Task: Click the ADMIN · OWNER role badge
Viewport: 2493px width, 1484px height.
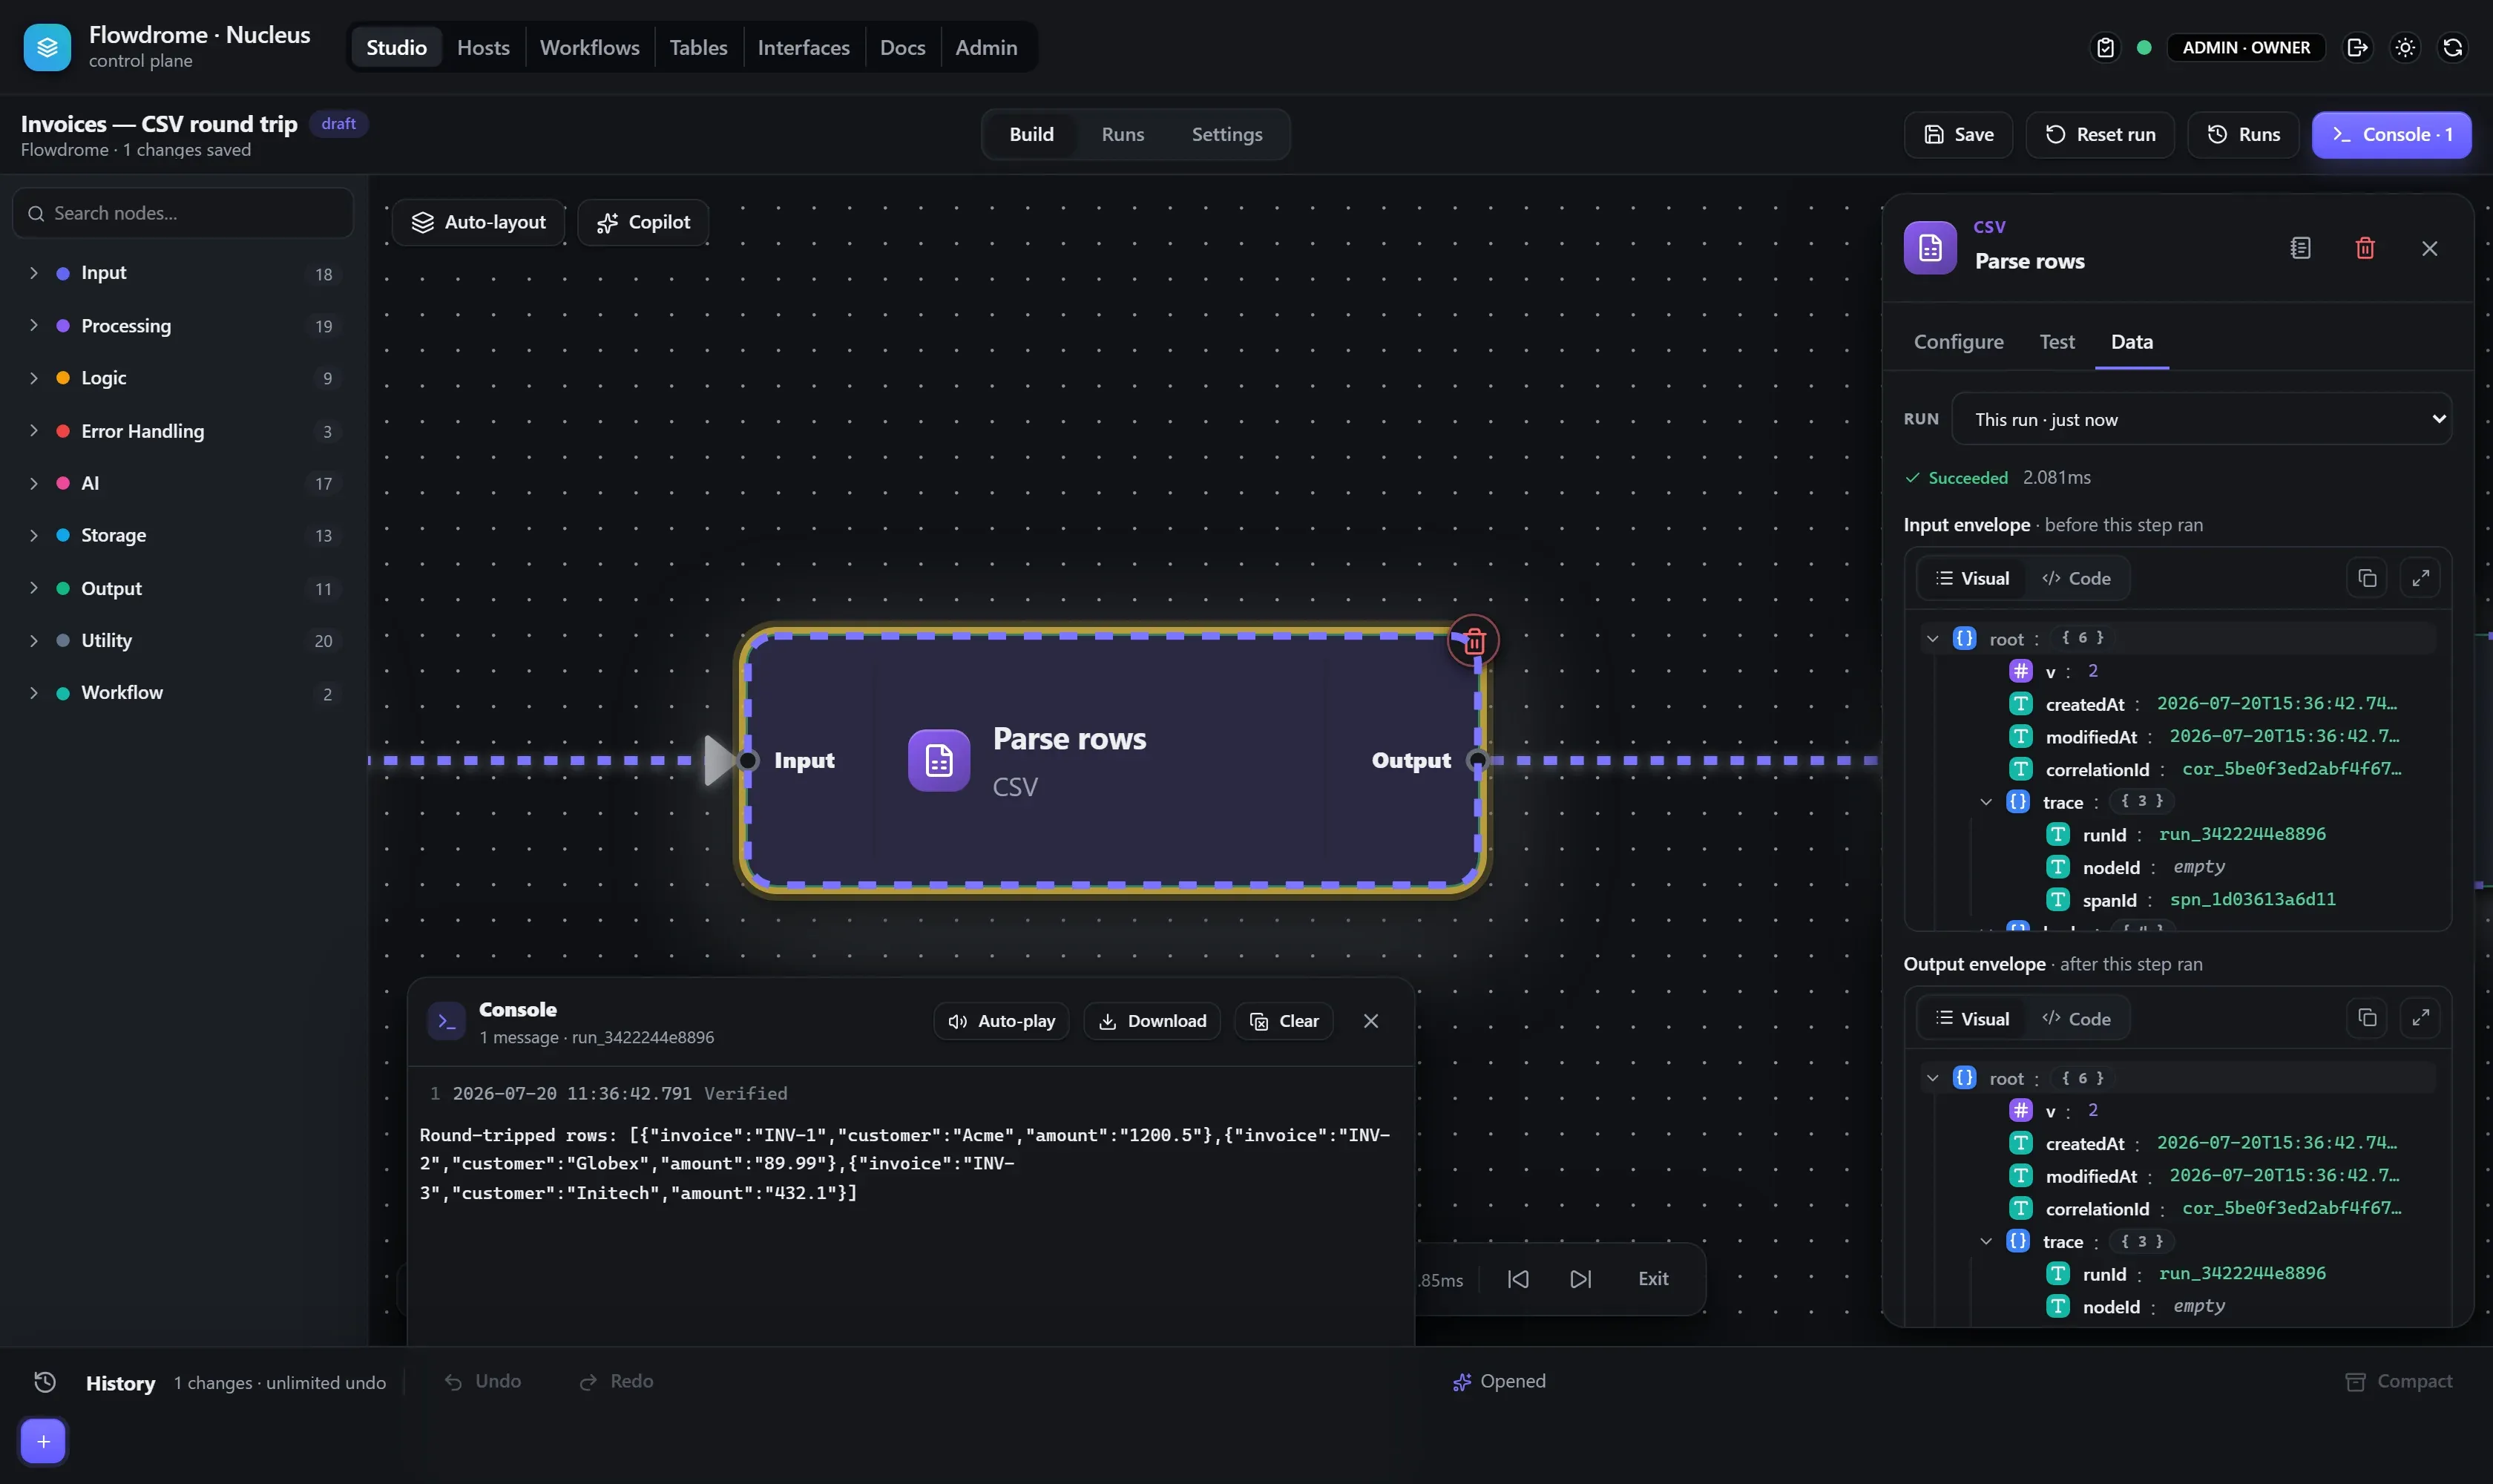Action: (x=2245, y=47)
